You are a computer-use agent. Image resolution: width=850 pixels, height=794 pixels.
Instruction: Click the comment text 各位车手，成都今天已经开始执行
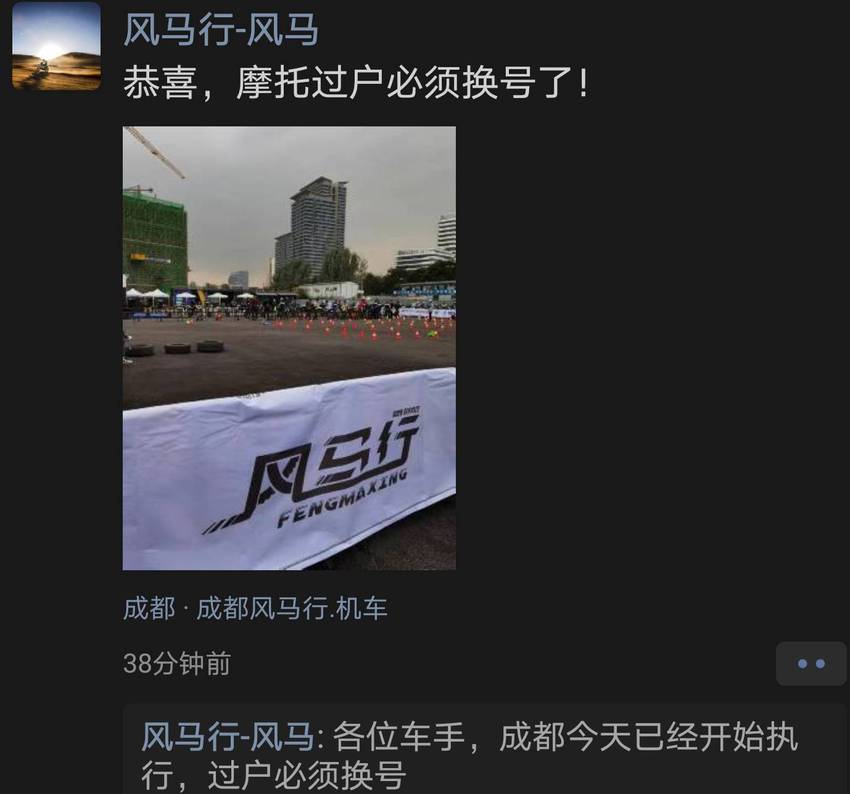[x=566, y=737]
